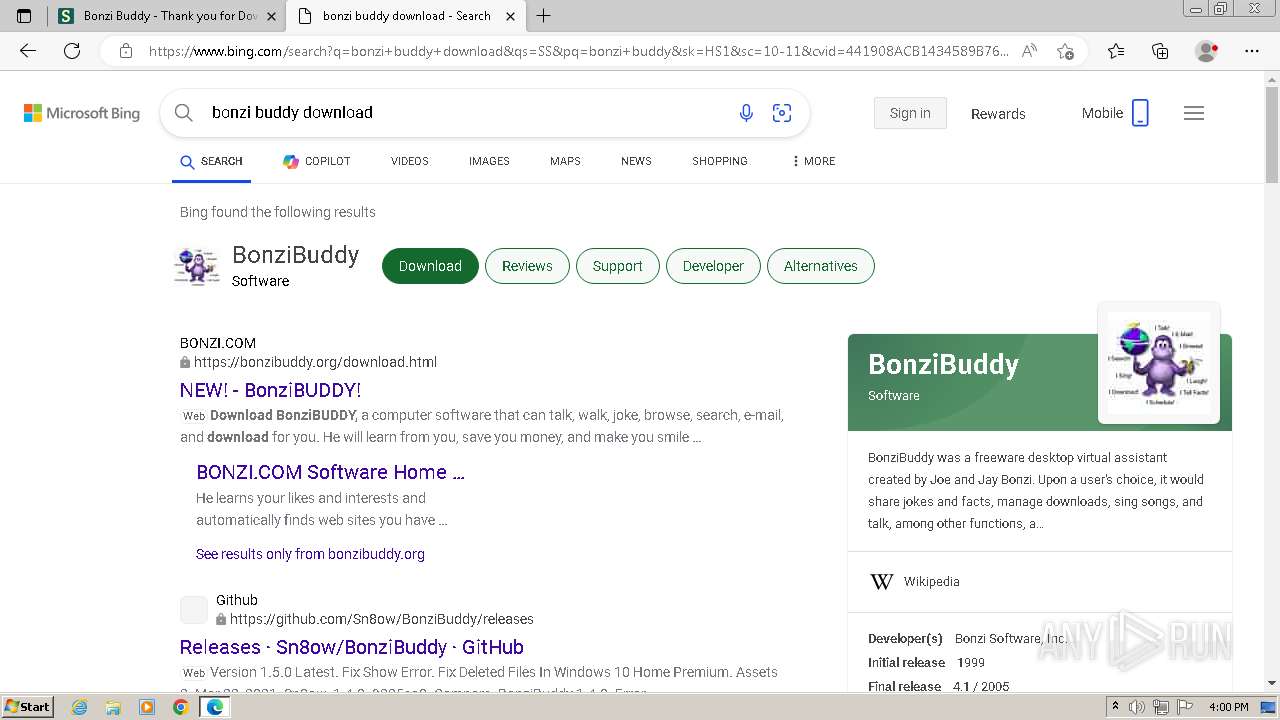Click in the Bing search box text

pyautogui.click(x=292, y=113)
